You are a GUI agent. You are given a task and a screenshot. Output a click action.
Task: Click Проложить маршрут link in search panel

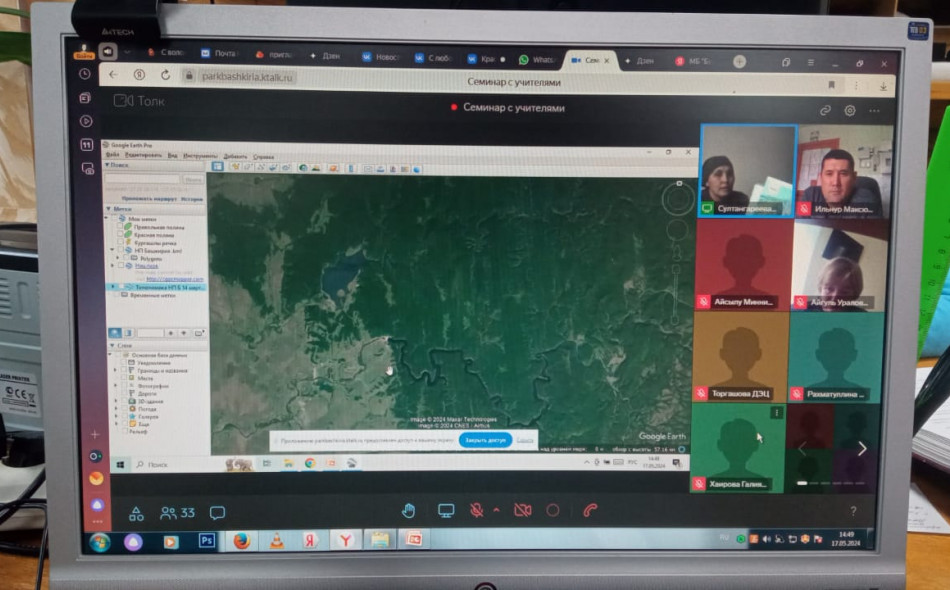[149, 199]
